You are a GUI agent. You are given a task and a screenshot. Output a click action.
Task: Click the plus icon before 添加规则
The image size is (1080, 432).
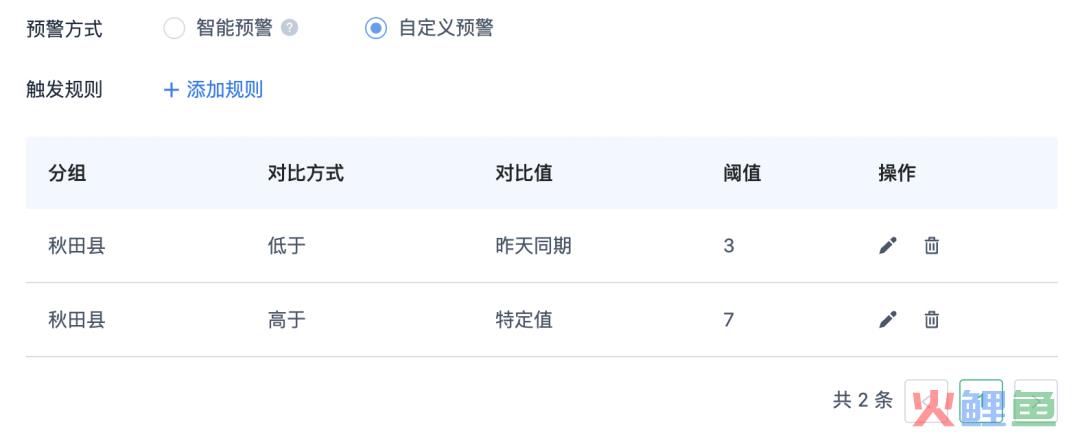171,90
